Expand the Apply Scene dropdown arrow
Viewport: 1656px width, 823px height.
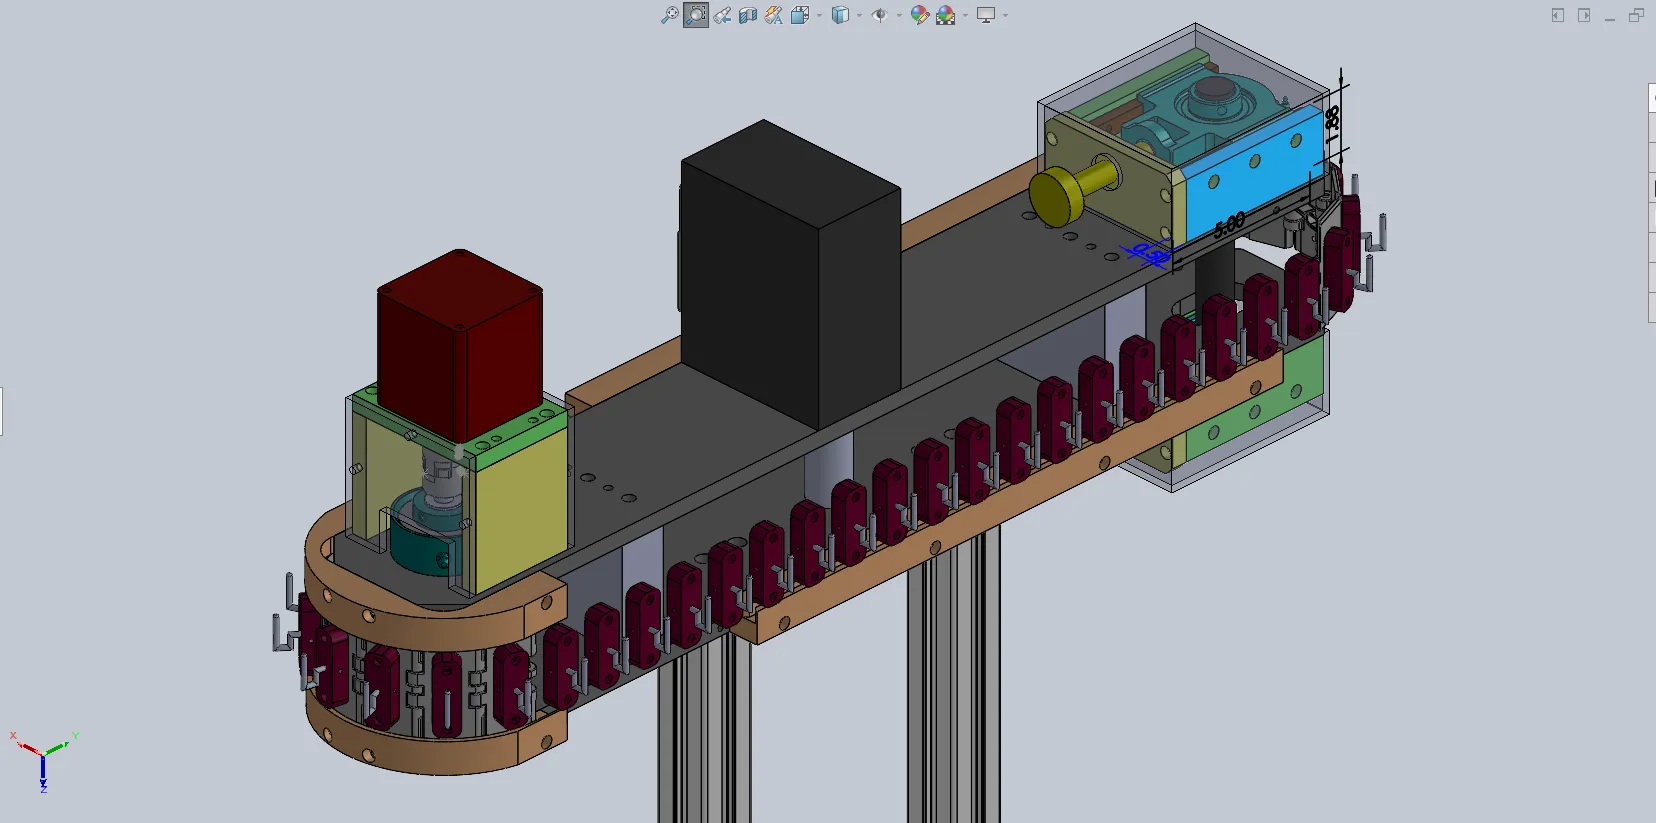pyautogui.click(x=965, y=15)
